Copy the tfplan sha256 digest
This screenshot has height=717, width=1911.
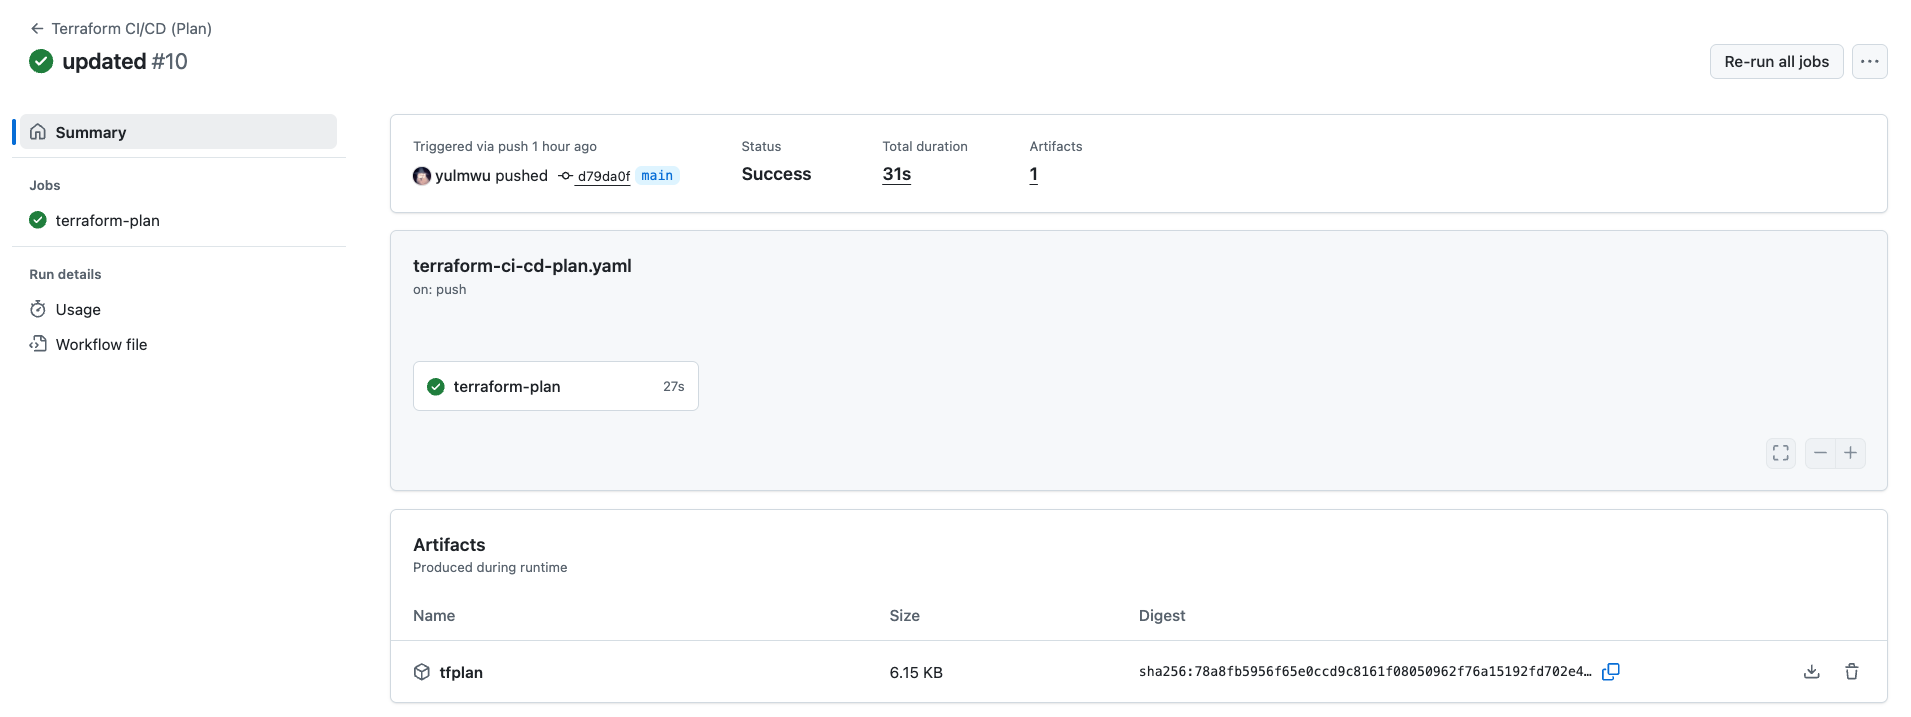pos(1611,672)
